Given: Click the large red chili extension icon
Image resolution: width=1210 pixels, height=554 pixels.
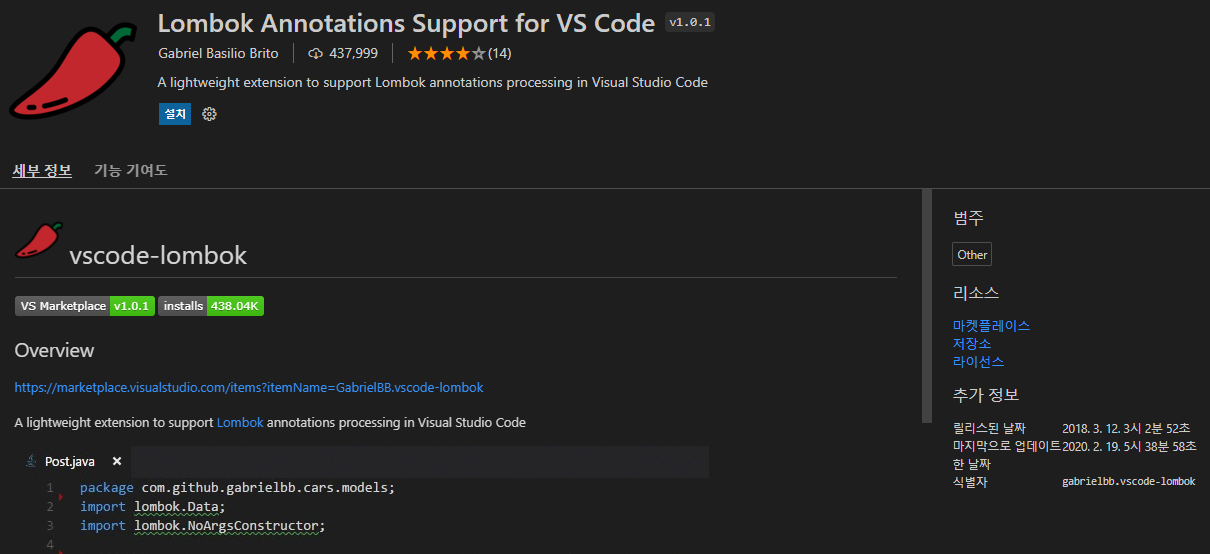Looking at the screenshot, I should pyautogui.click(x=72, y=73).
